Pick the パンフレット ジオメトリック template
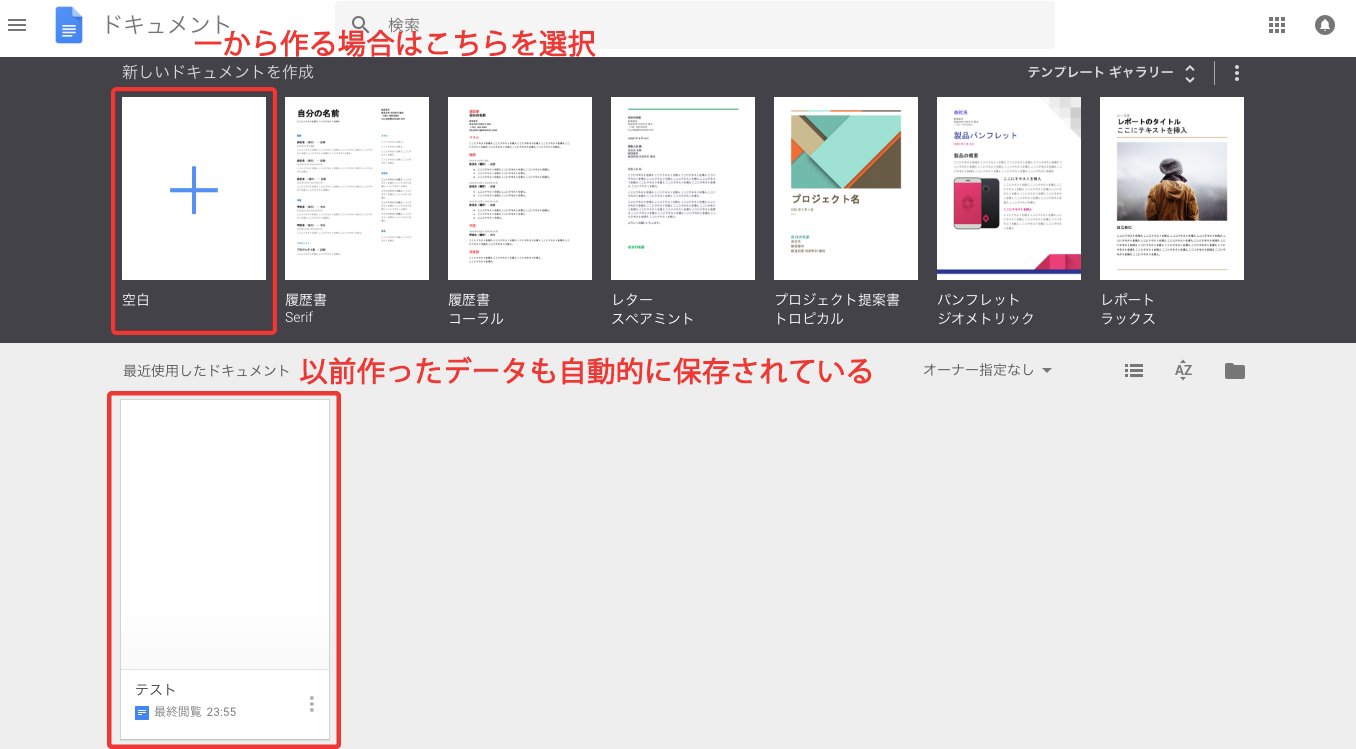Image resolution: width=1356 pixels, height=749 pixels. coord(1009,189)
